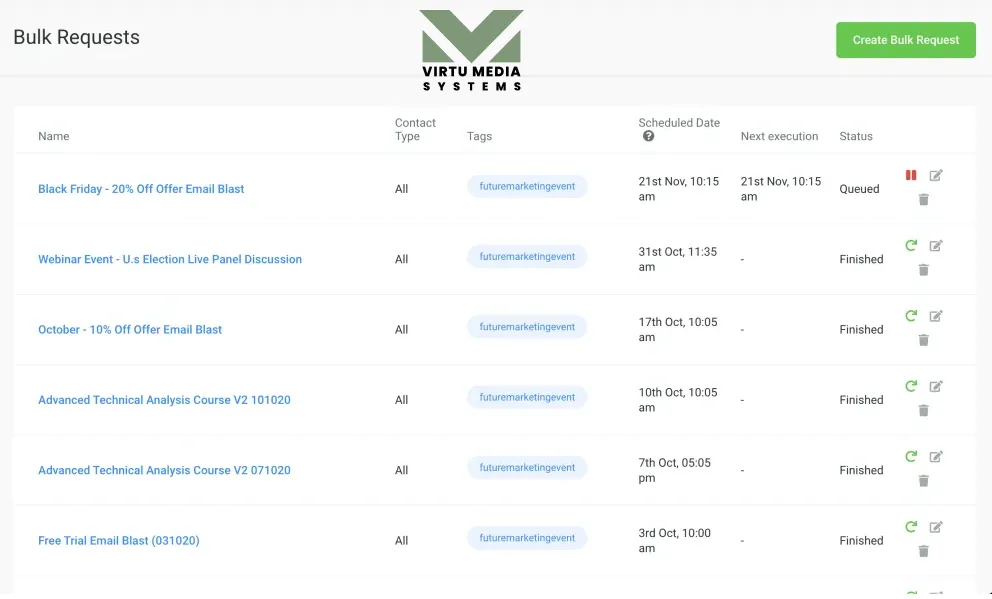Click futuremarketingevent tag in Free Trial Email Blast row

(x=527, y=538)
